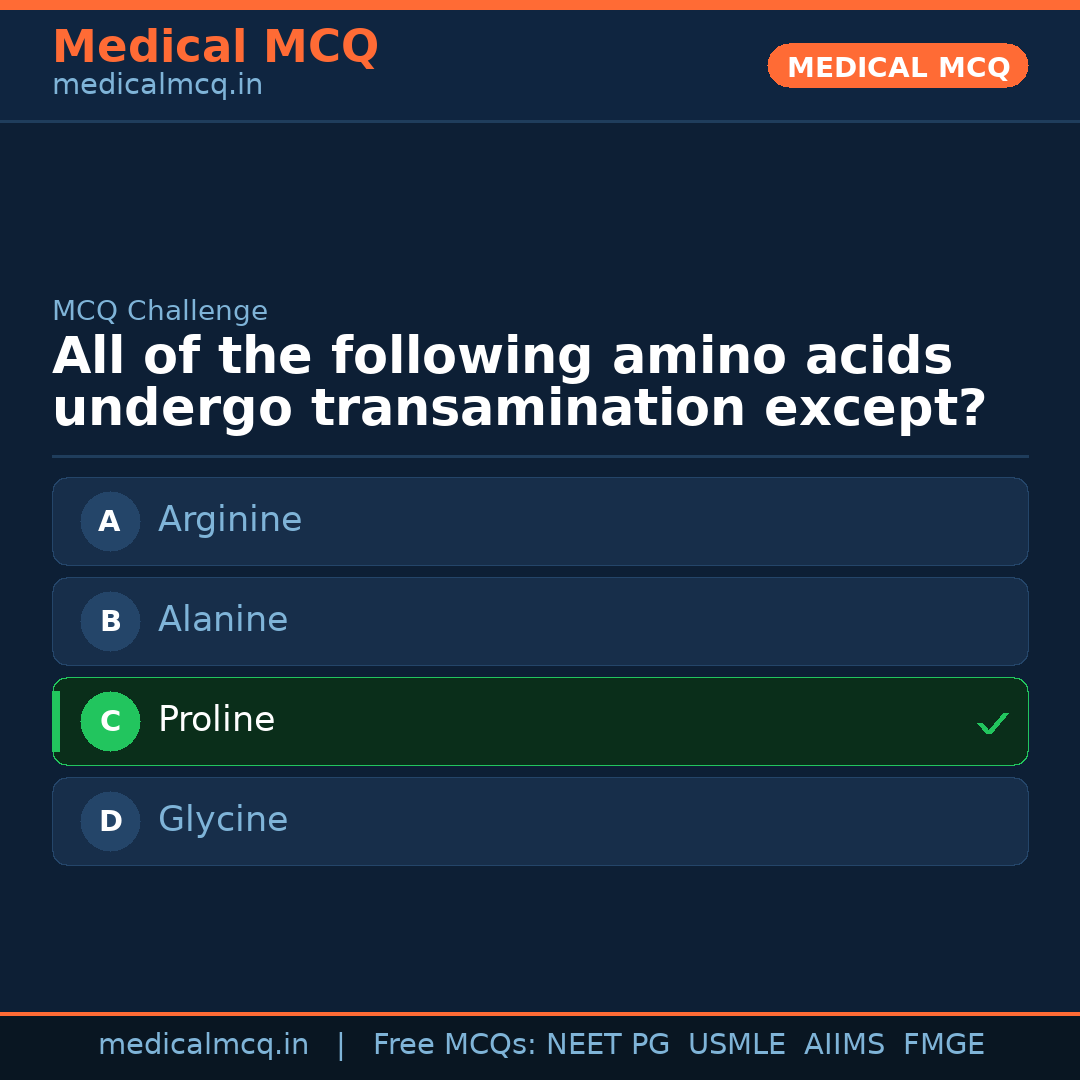Click USMLE in footer
Screen dimensions: 1080x1080
(736, 1045)
